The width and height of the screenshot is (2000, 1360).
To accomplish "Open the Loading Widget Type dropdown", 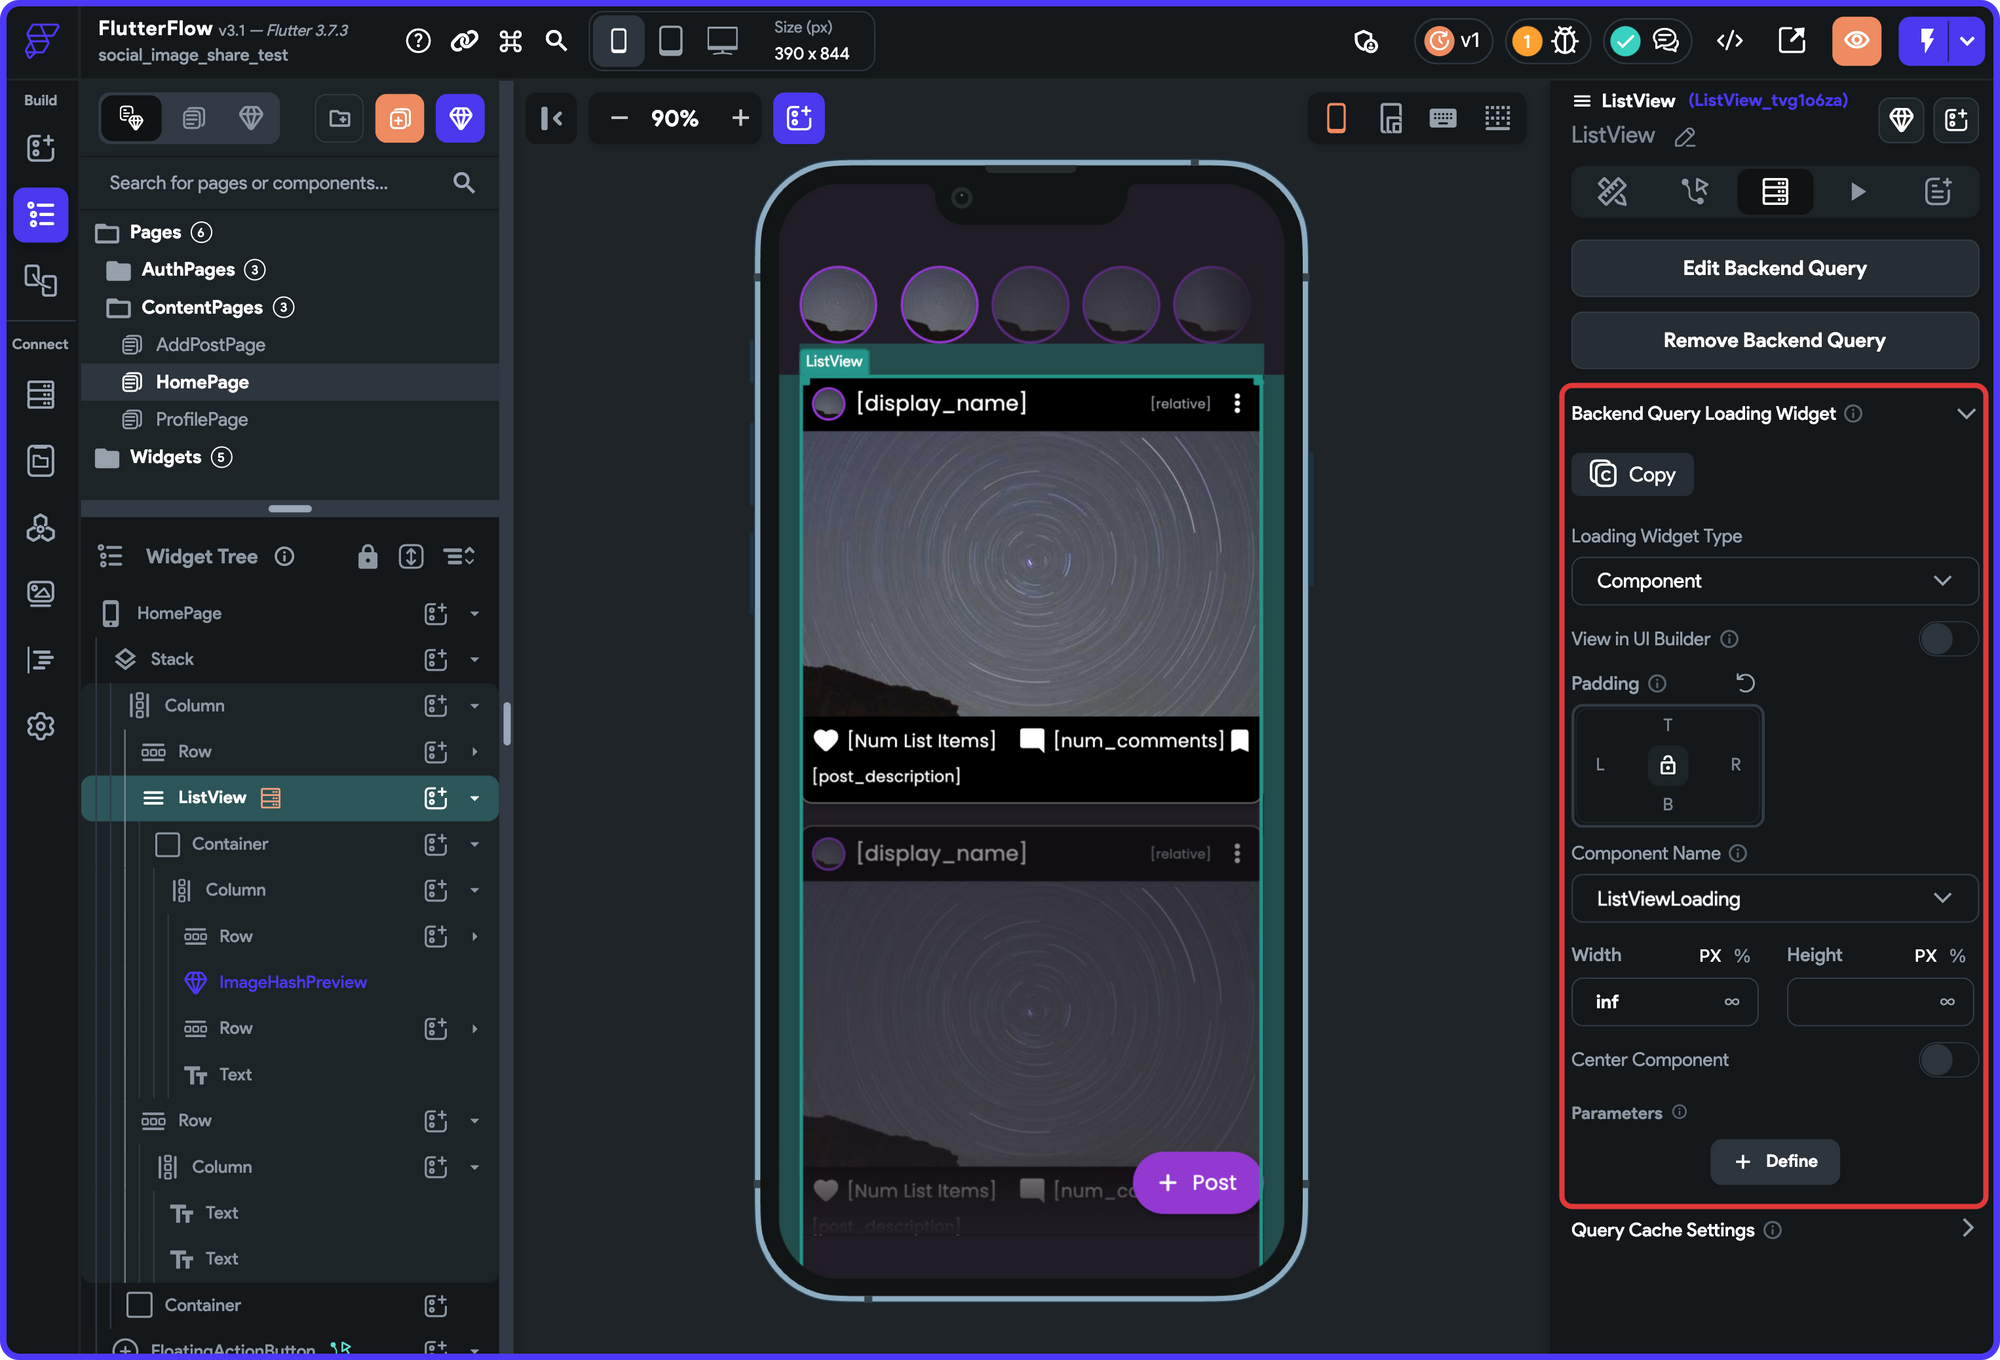I will [x=1774, y=581].
